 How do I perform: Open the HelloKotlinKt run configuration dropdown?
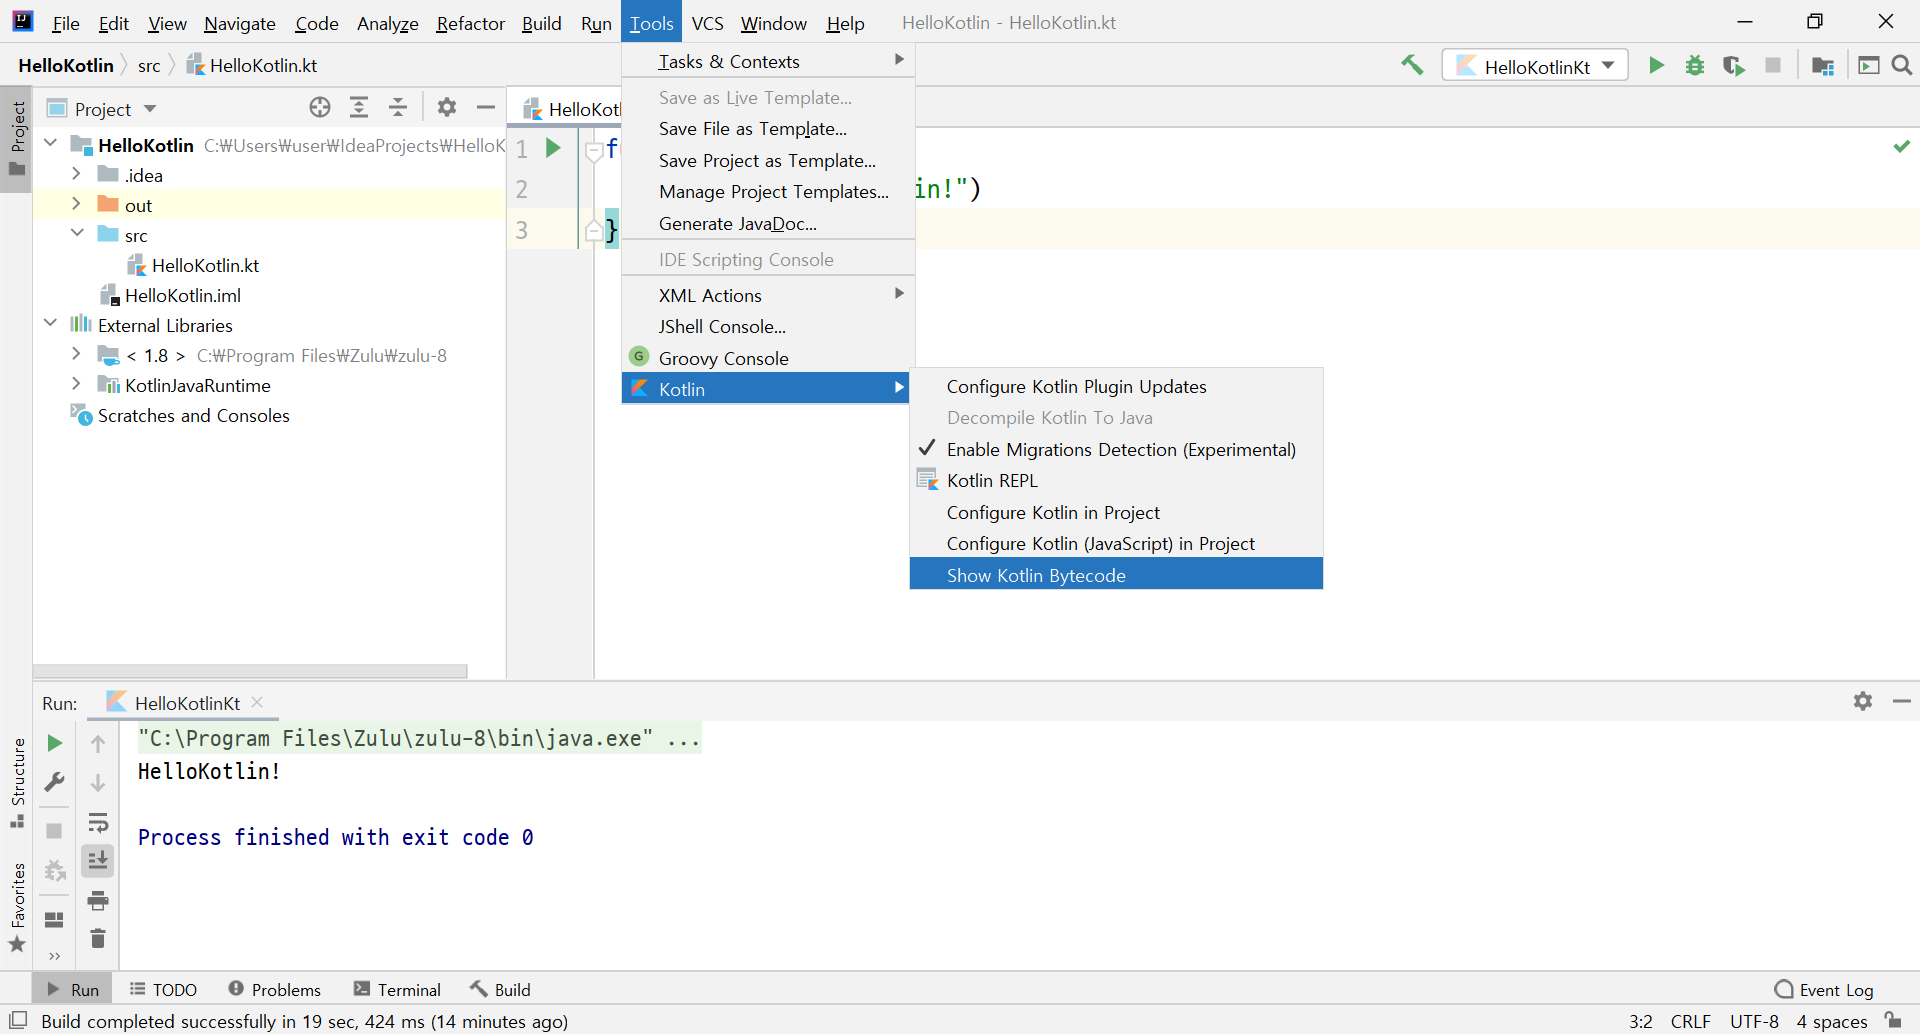coord(1535,66)
